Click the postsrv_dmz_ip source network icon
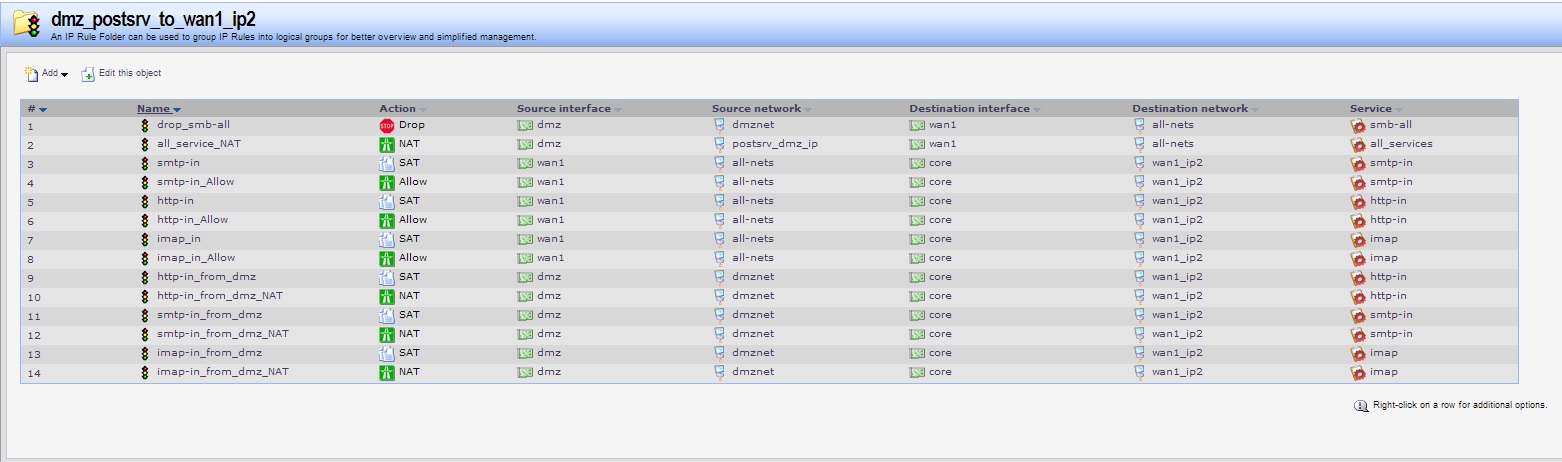This screenshot has height=462, width=1562. 719,144
